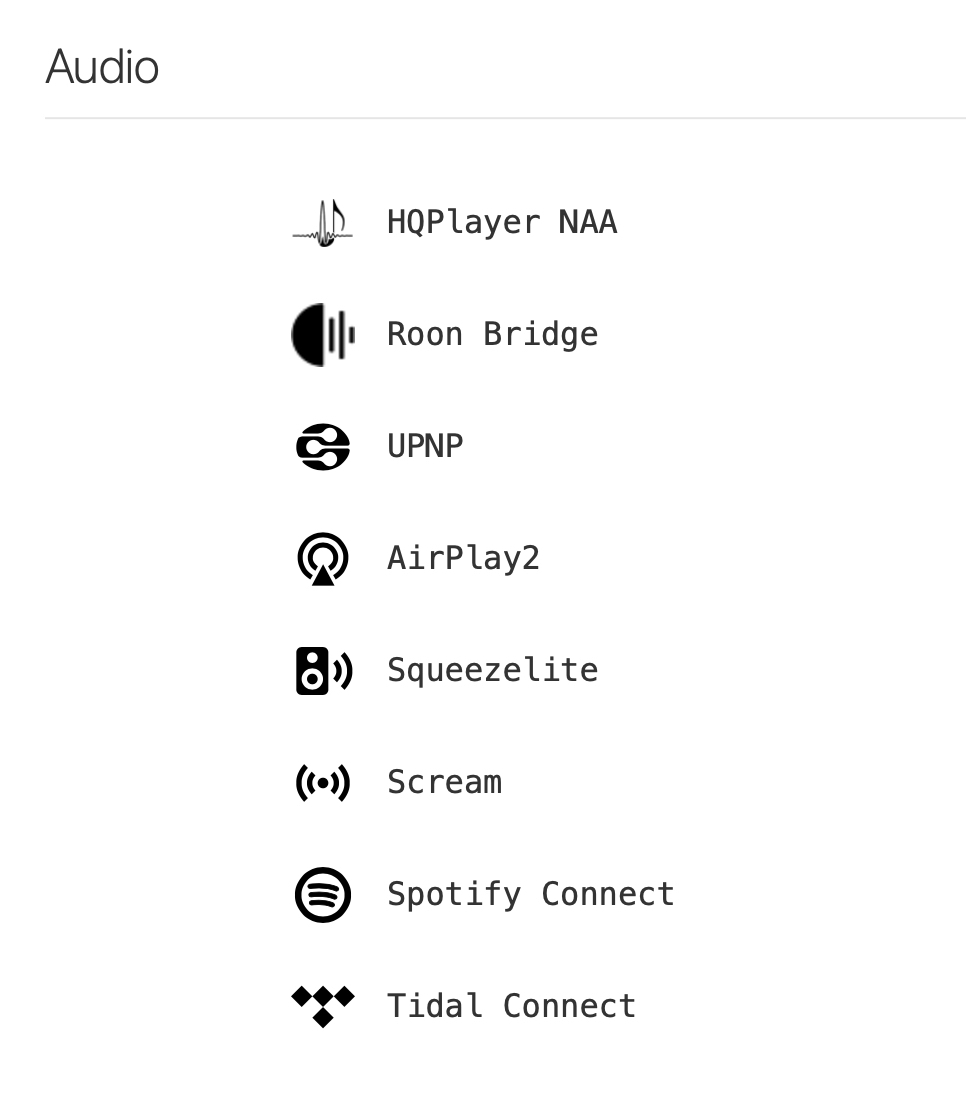This screenshot has height=1116, width=966.
Task: Open the Spotify Connect logo icon
Action: (322, 895)
